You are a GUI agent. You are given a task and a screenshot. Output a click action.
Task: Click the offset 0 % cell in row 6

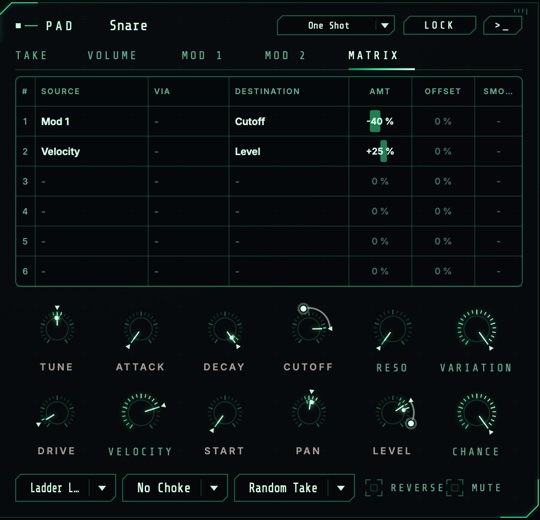click(443, 271)
